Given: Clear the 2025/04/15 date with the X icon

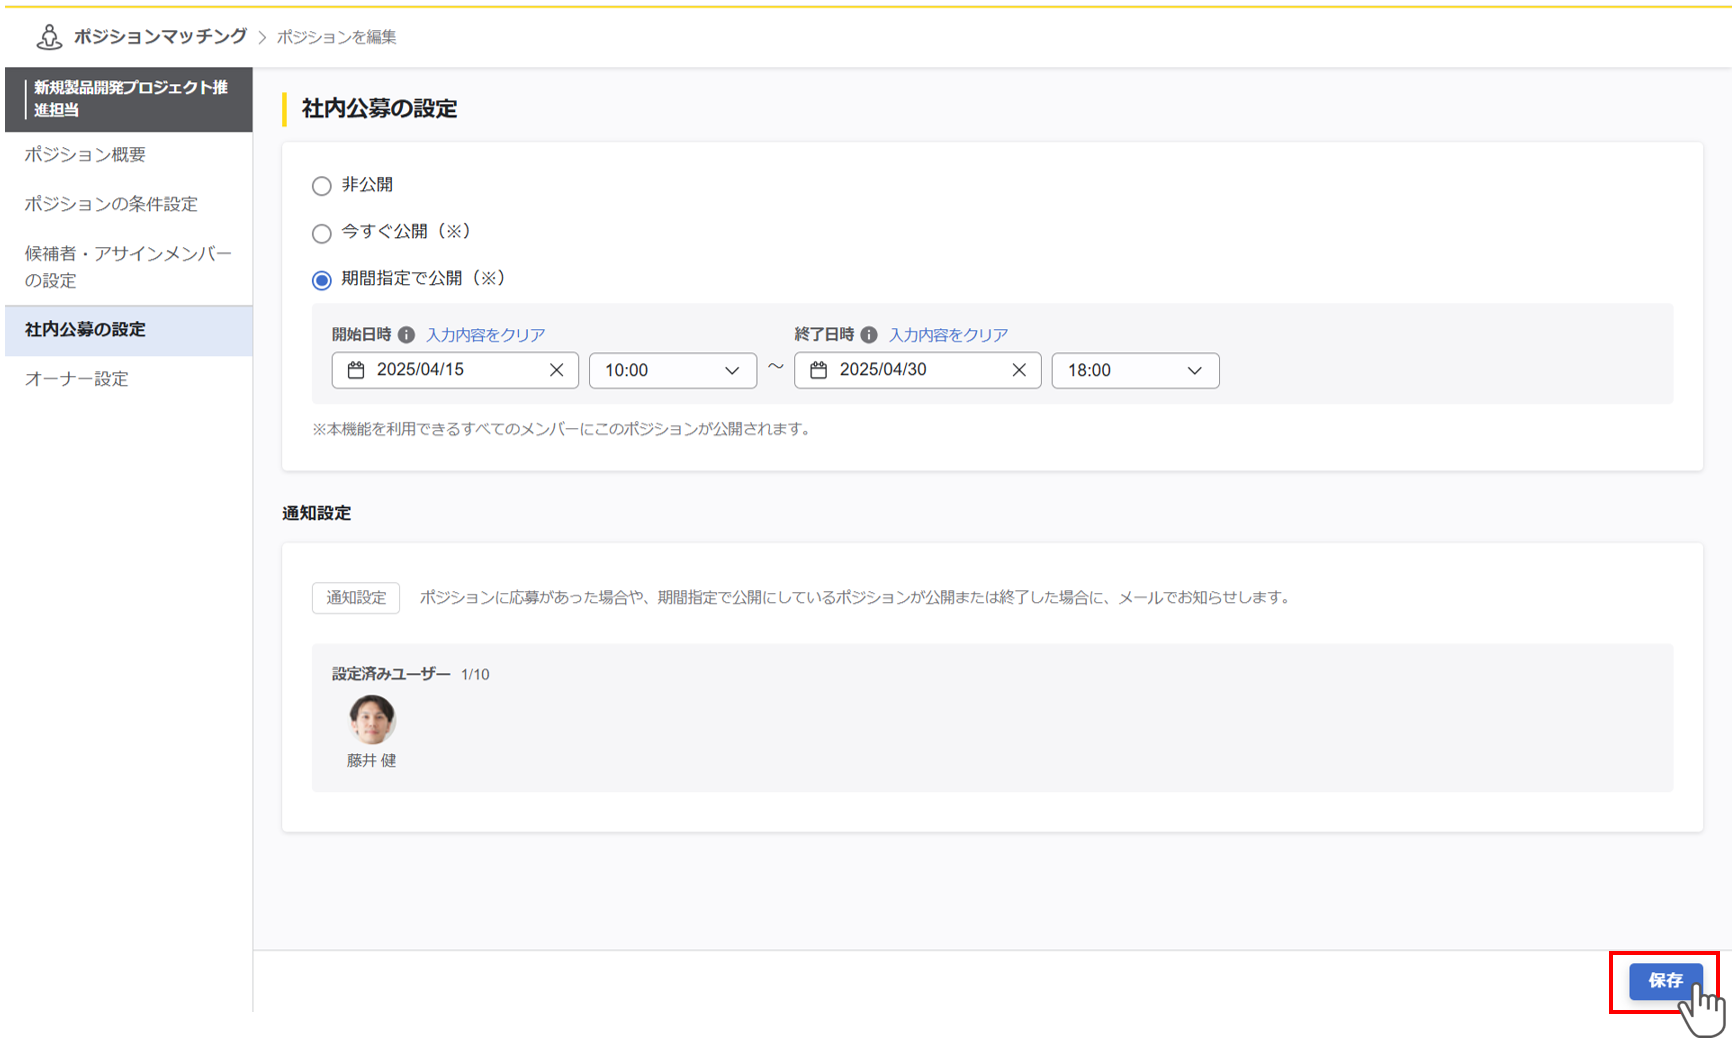Looking at the screenshot, I should (x=556, y=370).
